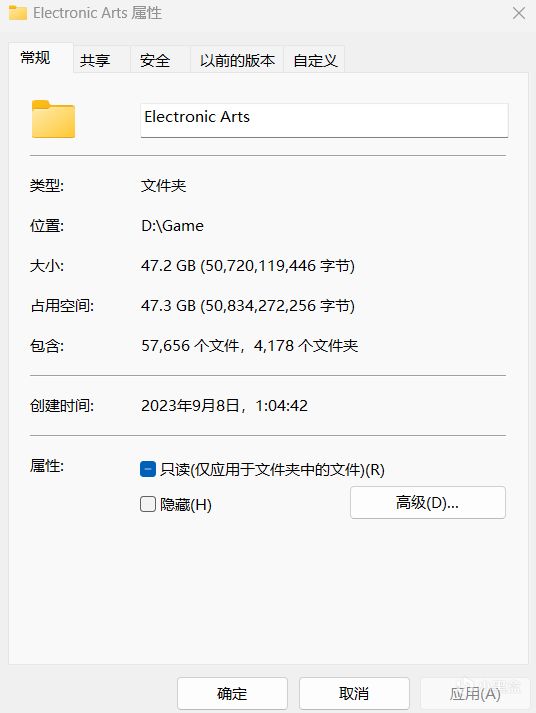Click the Electronic Arts folder name field
The image size is (536, 713).
pyautogui.click(x=324, y=120)
